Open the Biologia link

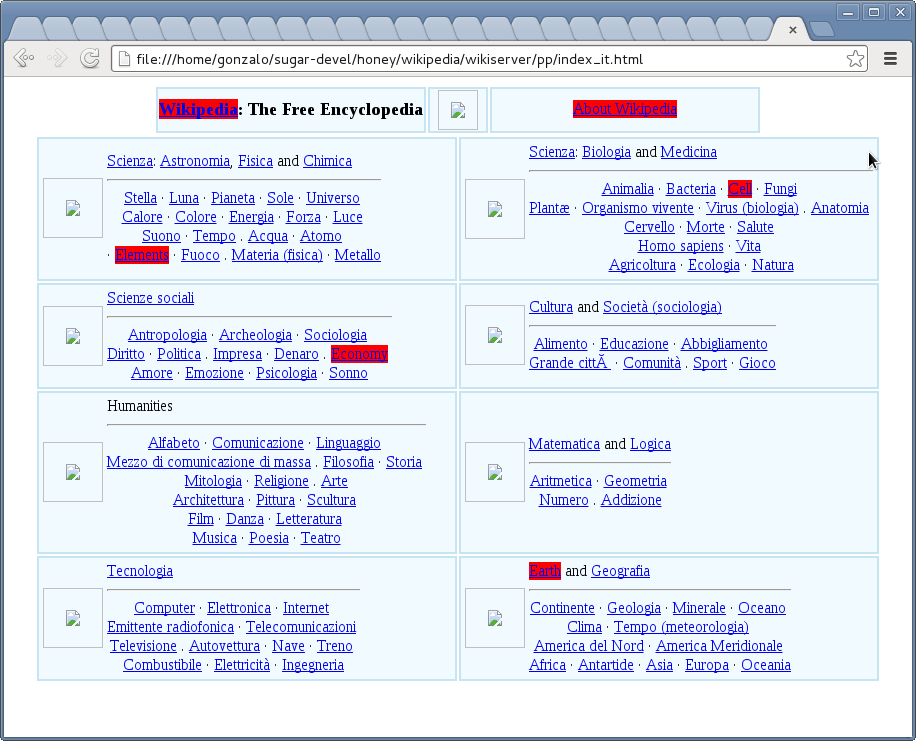click(606, 152)
